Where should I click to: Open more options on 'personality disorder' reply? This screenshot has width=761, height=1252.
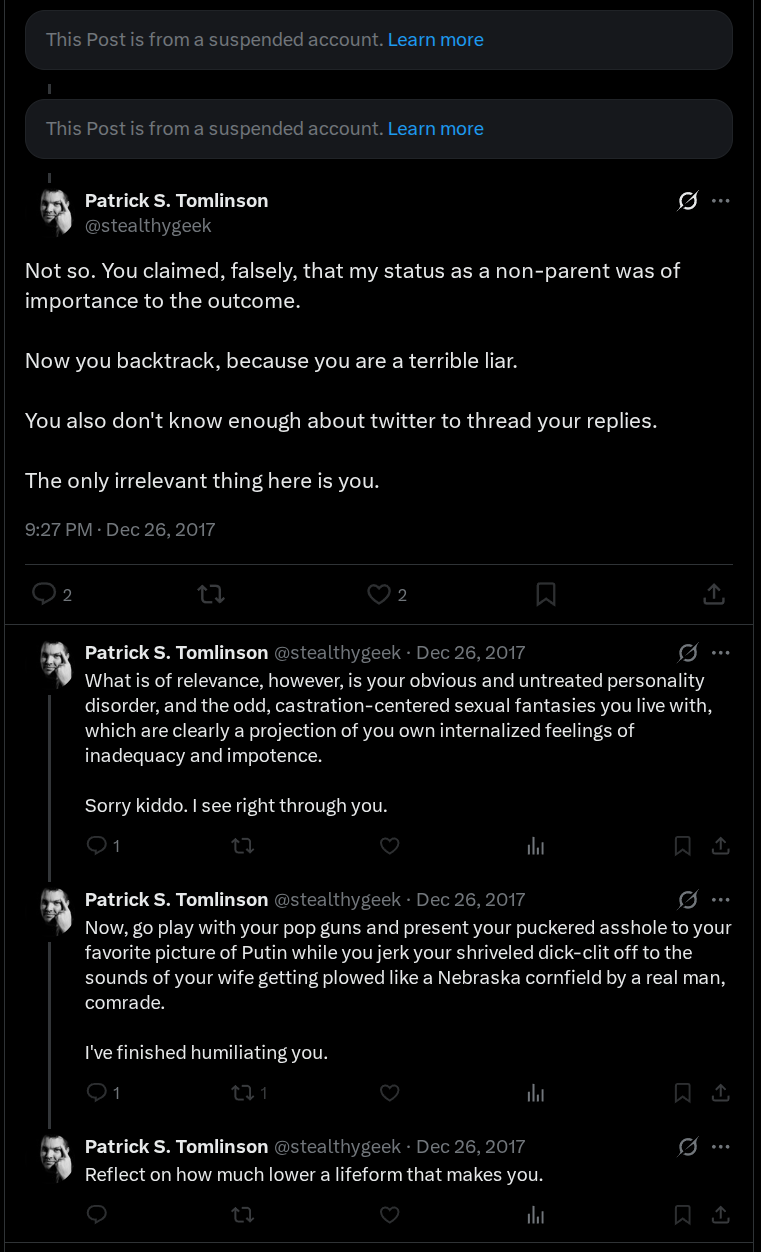pos(720,653)
